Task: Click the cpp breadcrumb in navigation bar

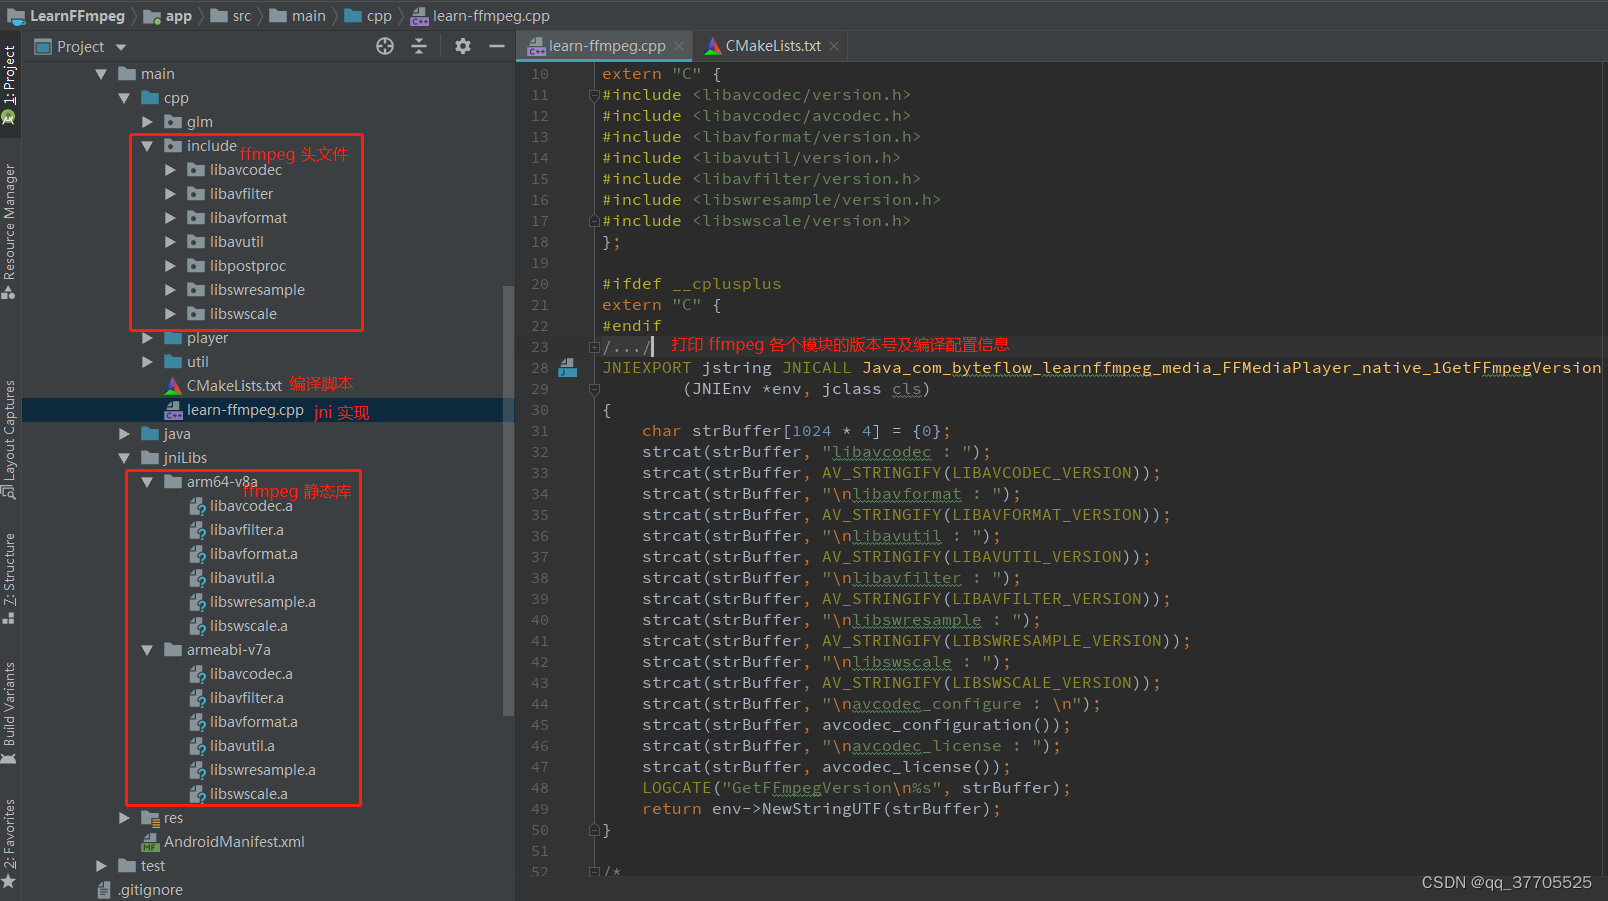Action: click(378, 16)
